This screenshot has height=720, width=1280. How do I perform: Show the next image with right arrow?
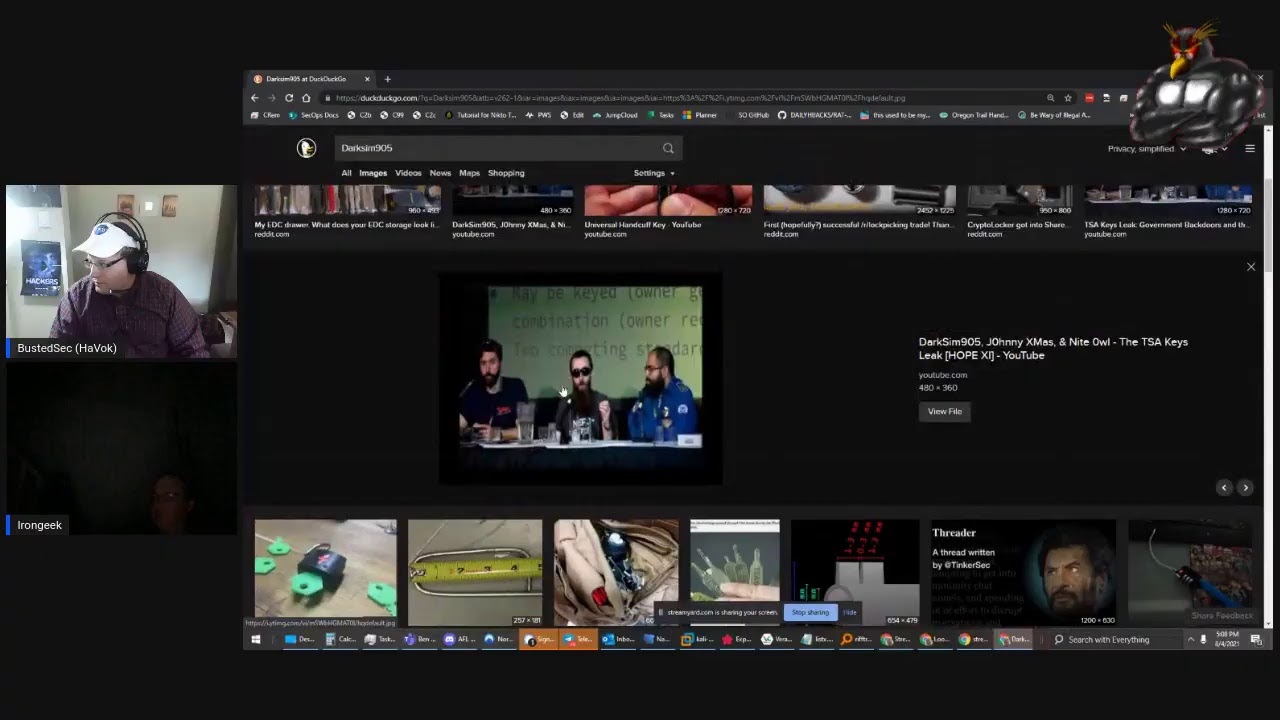pyautogui.click(x=1245, y=487)
